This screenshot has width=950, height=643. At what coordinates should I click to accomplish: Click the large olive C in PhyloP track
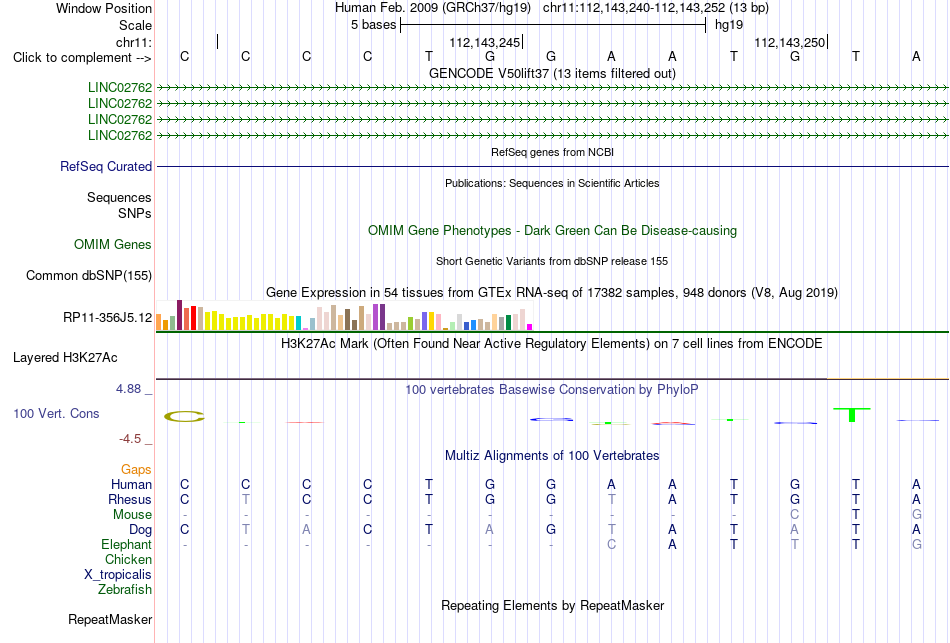click(185, 416)
